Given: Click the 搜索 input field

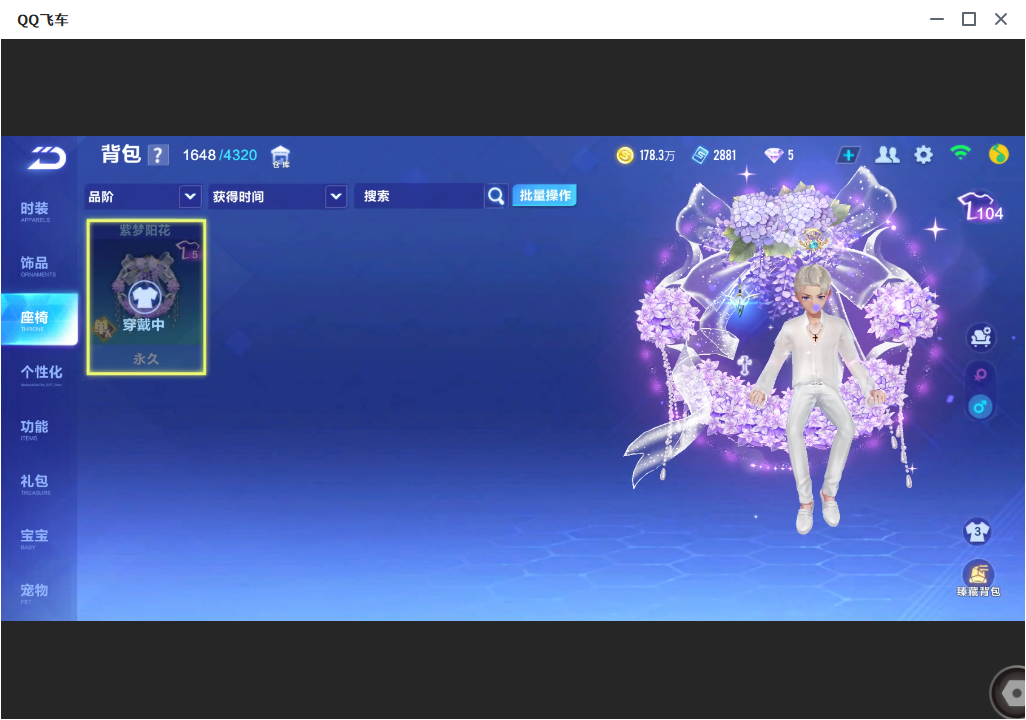Looking at the screenshot, I should [x=419, y=196].
